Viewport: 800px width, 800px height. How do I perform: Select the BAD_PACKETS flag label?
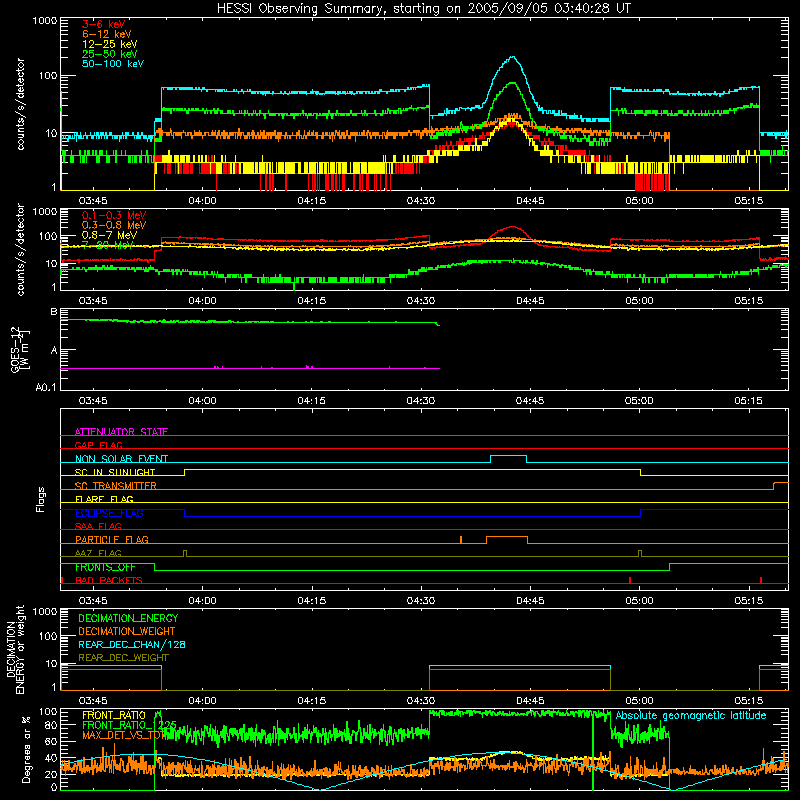click(x=109, y=580)
